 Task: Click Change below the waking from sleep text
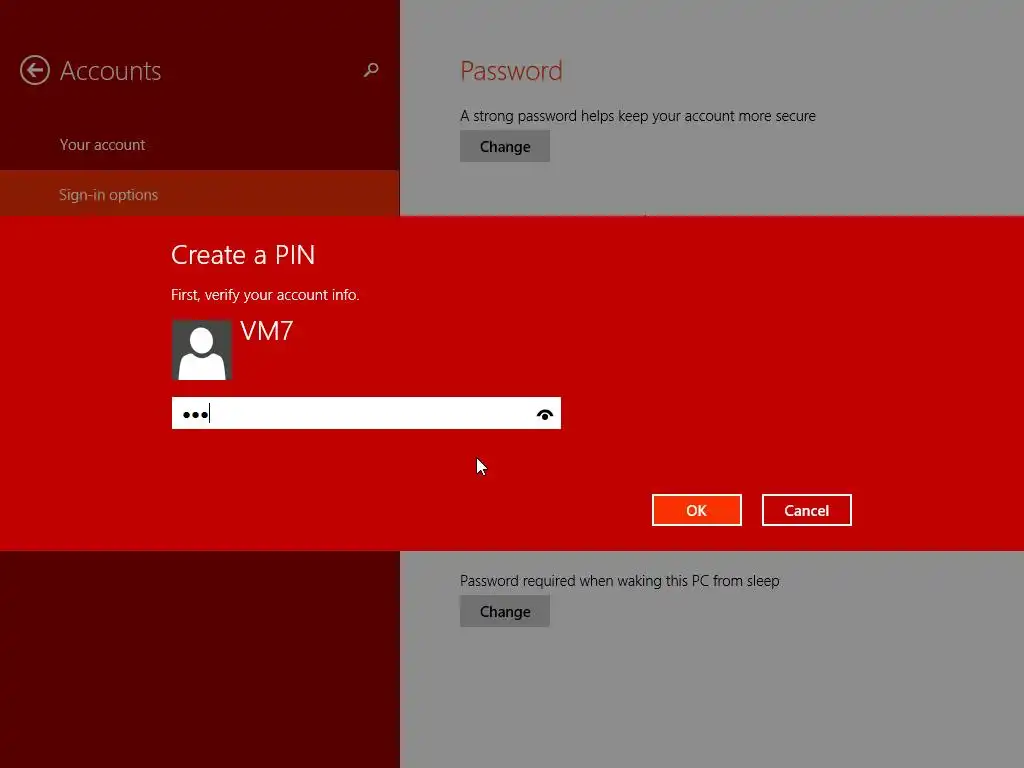pos(505,611)
